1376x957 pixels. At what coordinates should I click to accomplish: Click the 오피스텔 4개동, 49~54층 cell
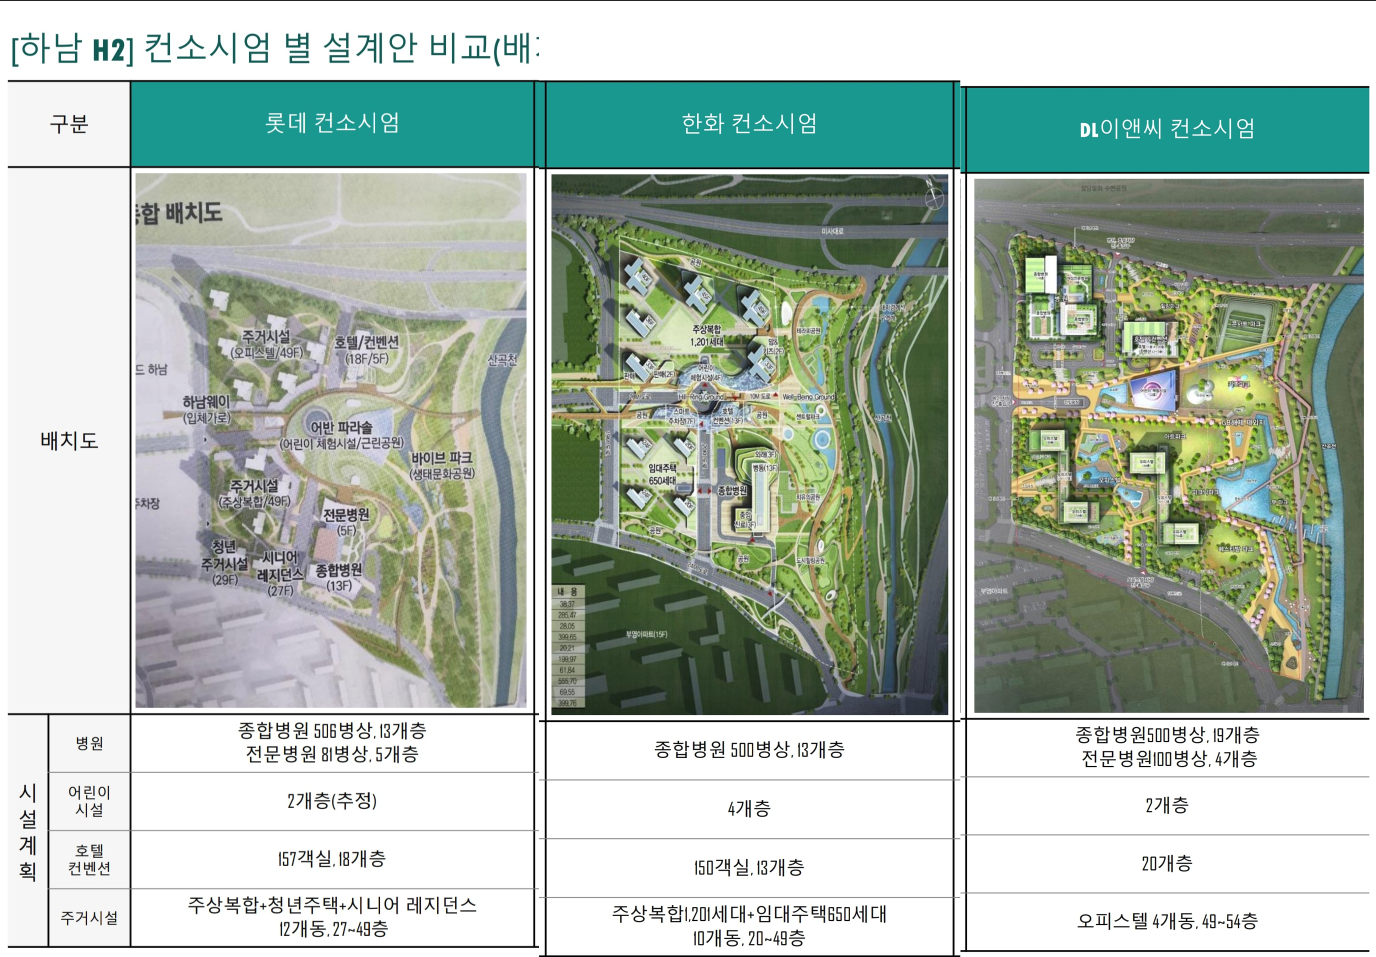tap(1166, 921)
